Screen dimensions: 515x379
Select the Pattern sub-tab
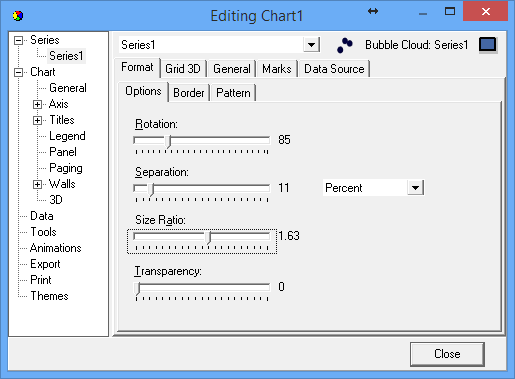click(233, 93)
